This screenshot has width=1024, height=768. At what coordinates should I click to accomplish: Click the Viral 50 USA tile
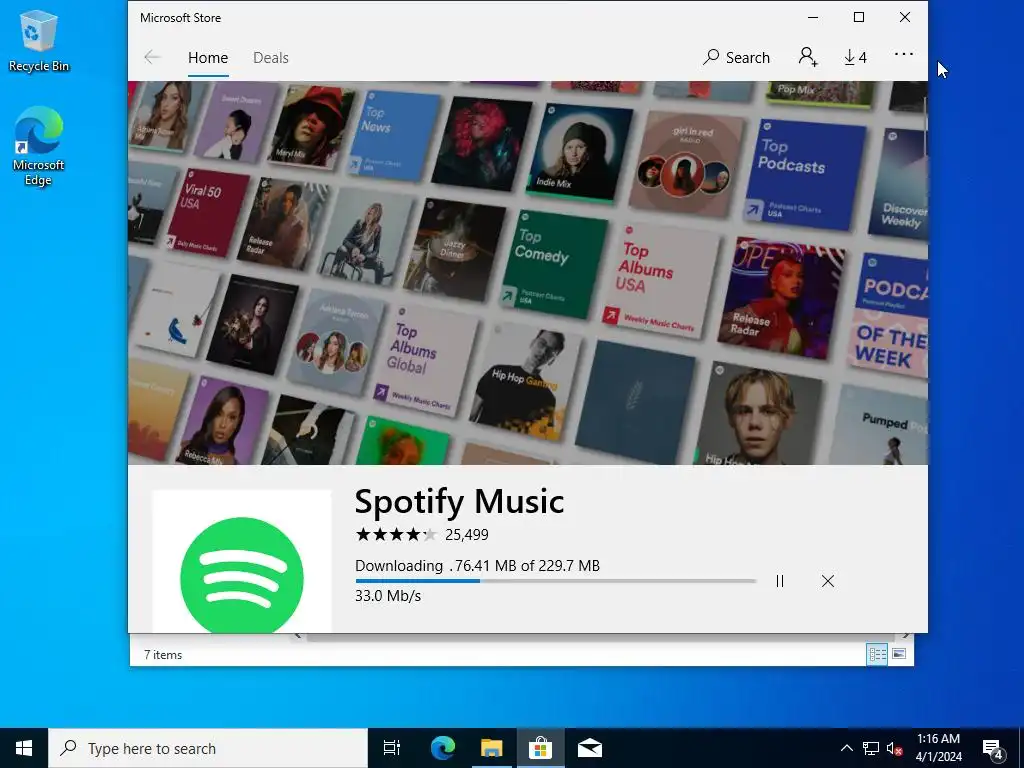click(207, 212)
